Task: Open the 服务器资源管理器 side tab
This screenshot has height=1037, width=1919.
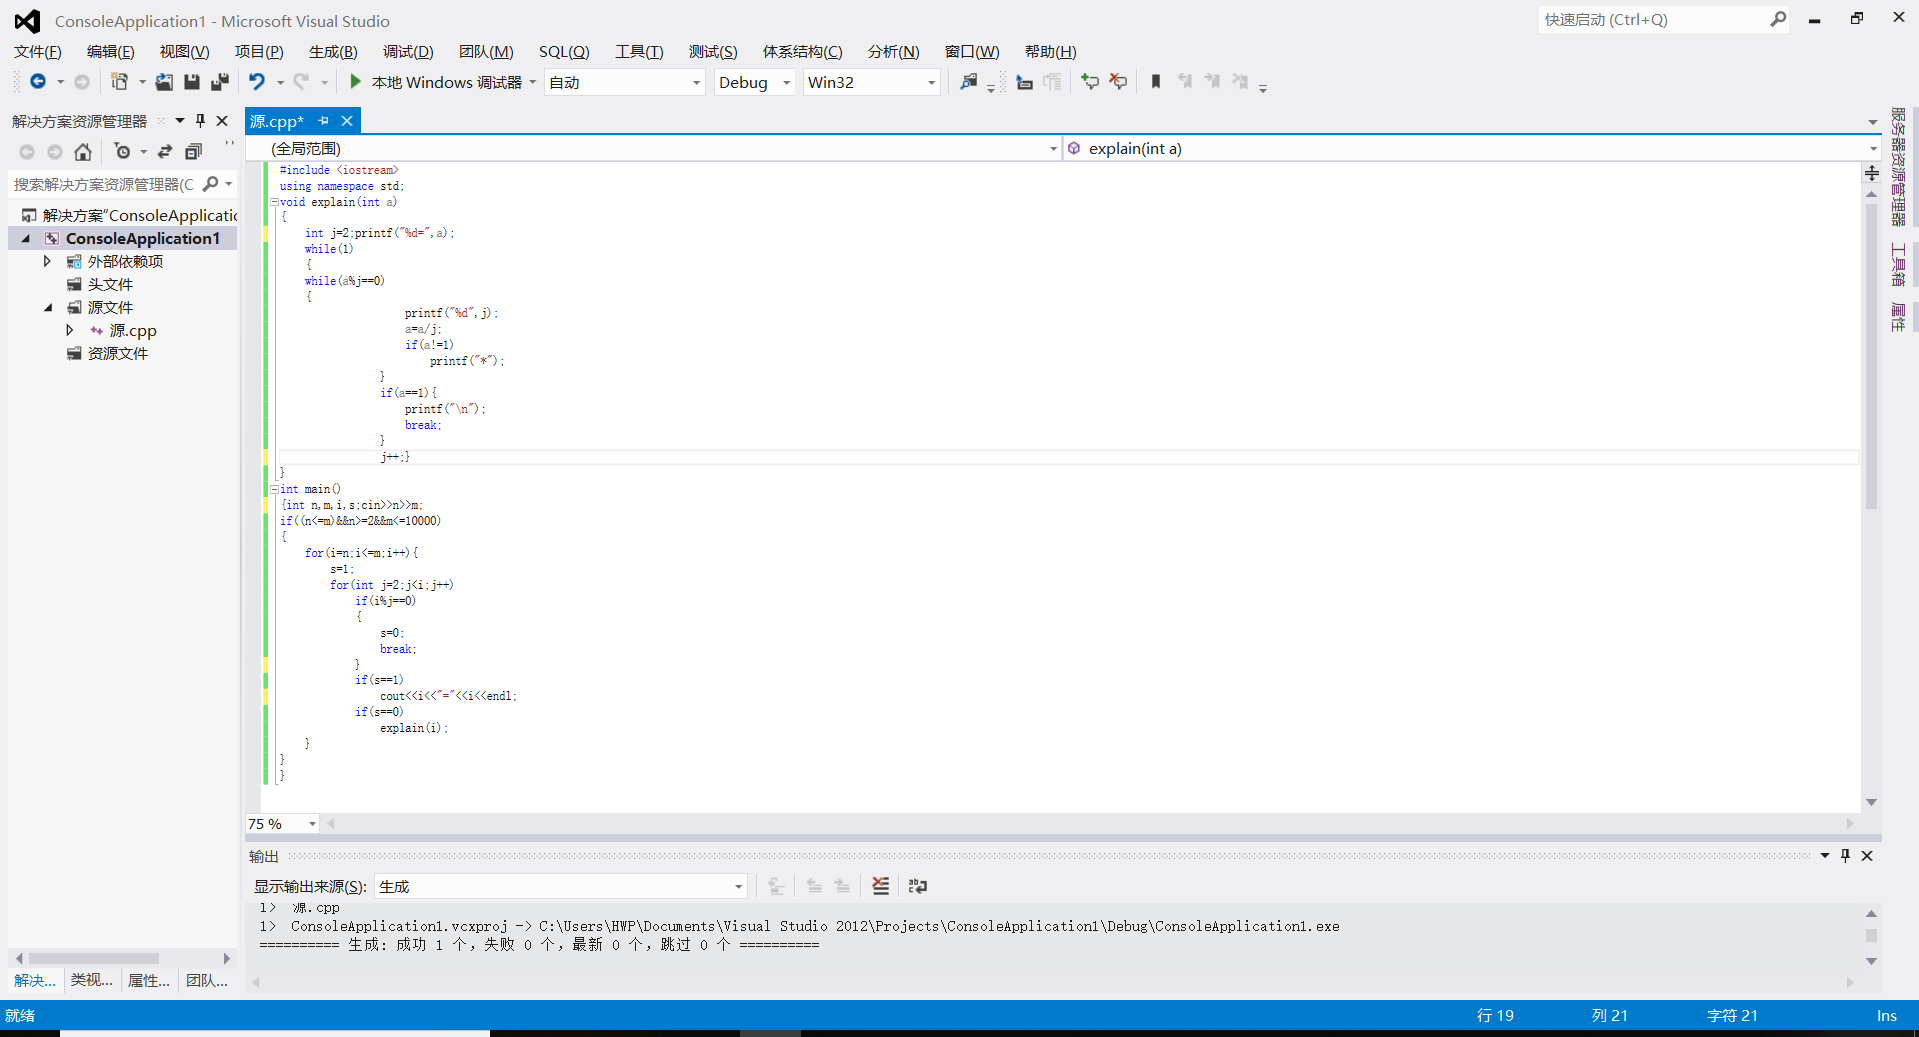Action: pos(1898,167)
